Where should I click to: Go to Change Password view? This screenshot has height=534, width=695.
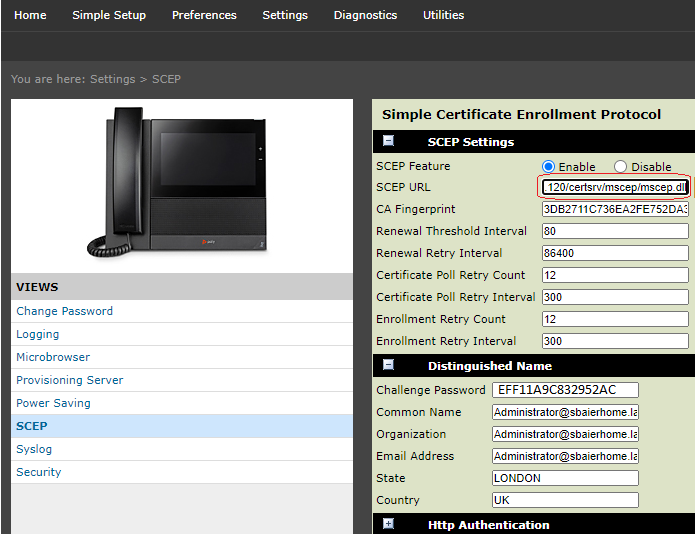[64, 311]
